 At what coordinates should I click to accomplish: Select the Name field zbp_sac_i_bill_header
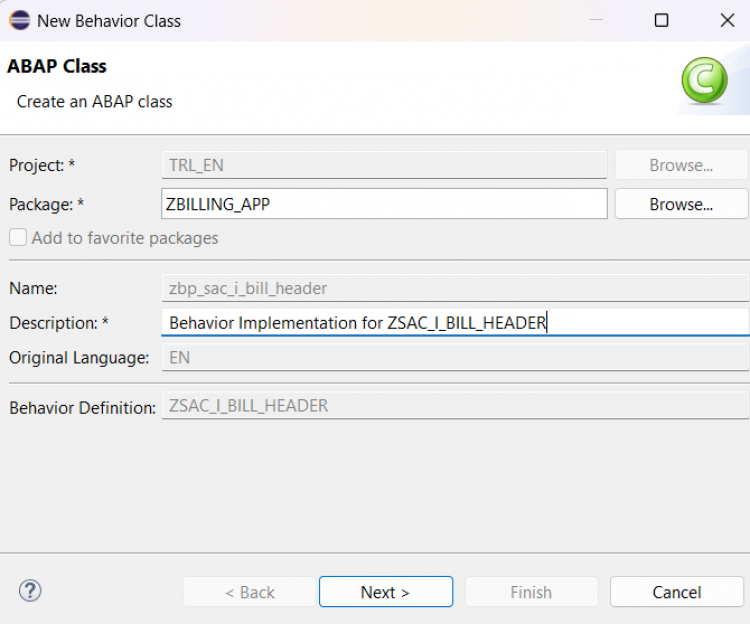coord(454,288)
